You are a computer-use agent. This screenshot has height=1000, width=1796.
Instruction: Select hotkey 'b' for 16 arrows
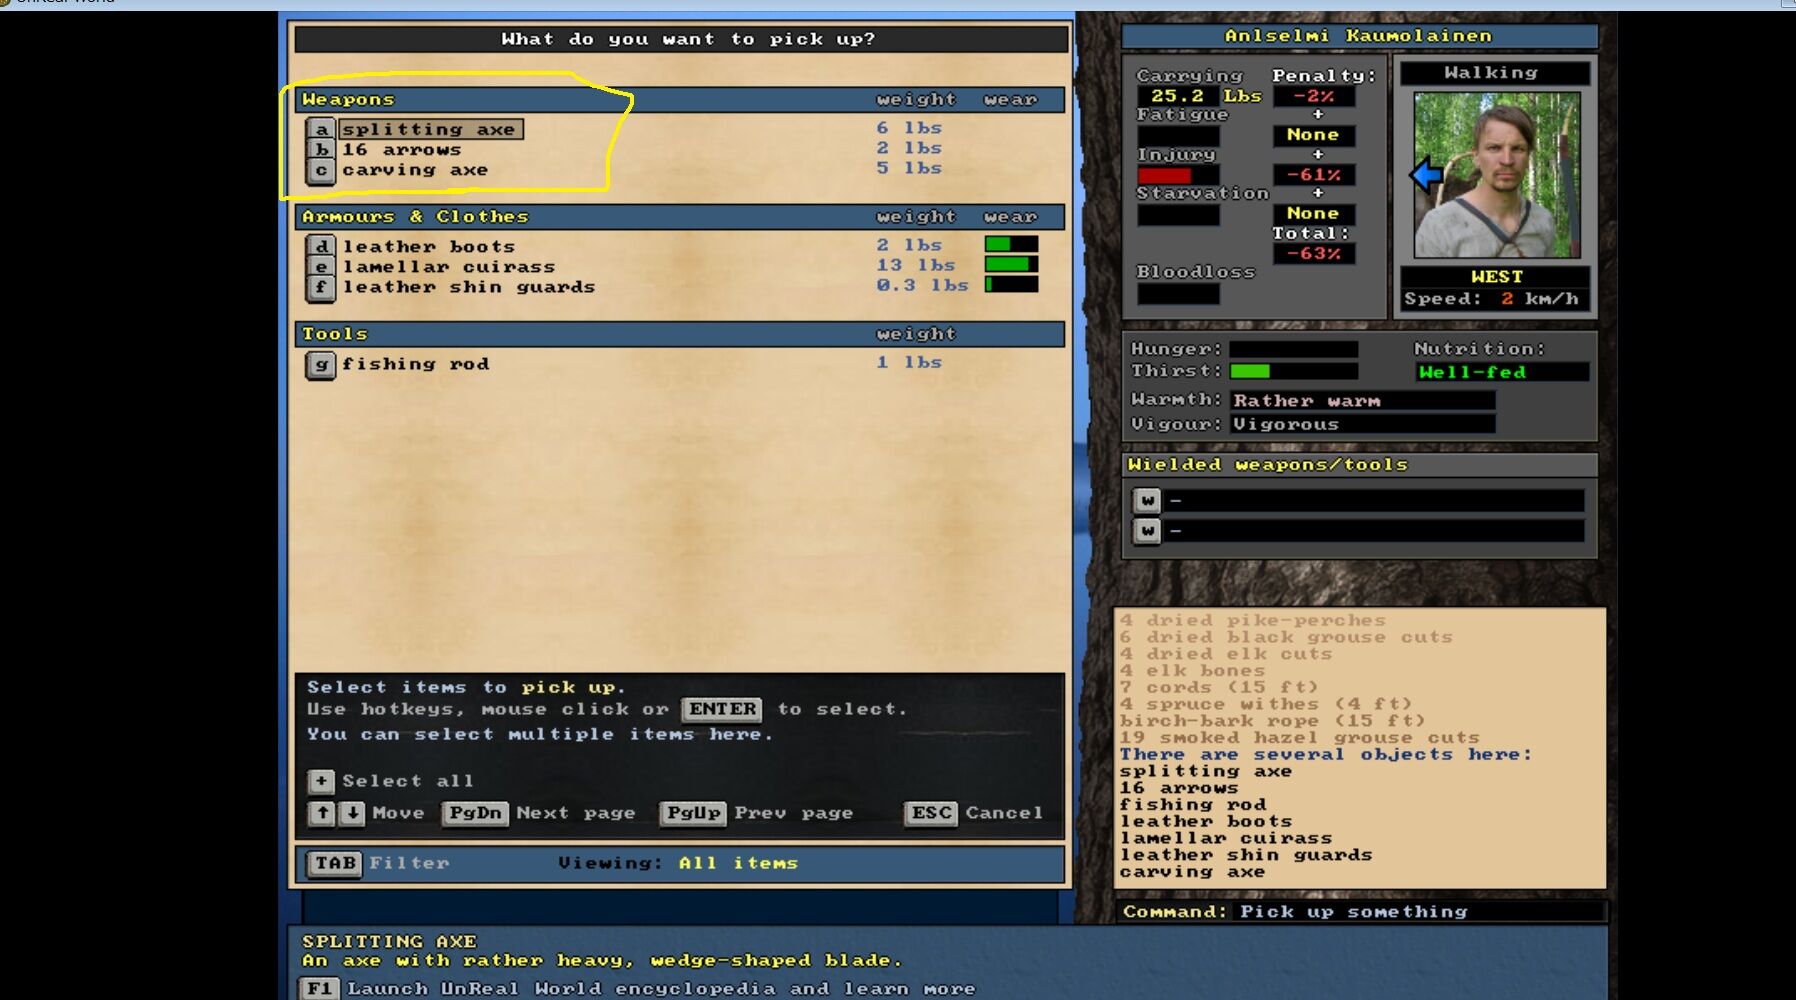pyautogui.click(x=321, y=150)
